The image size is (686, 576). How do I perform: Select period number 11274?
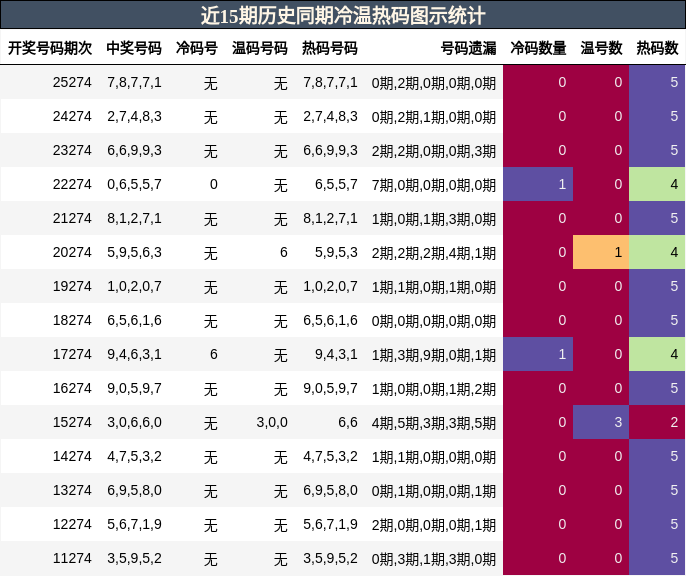72,559
